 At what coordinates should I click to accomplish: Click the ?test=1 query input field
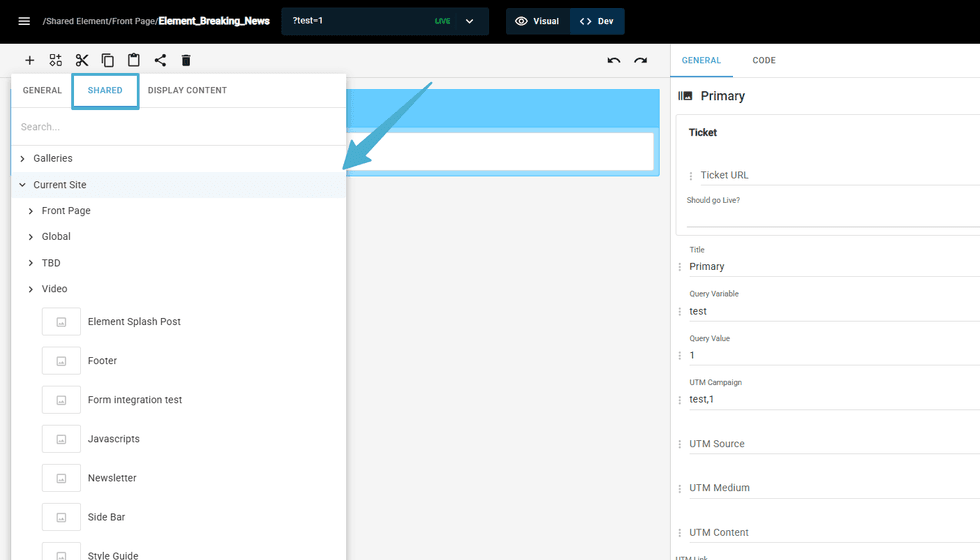[x=359, y=21]
